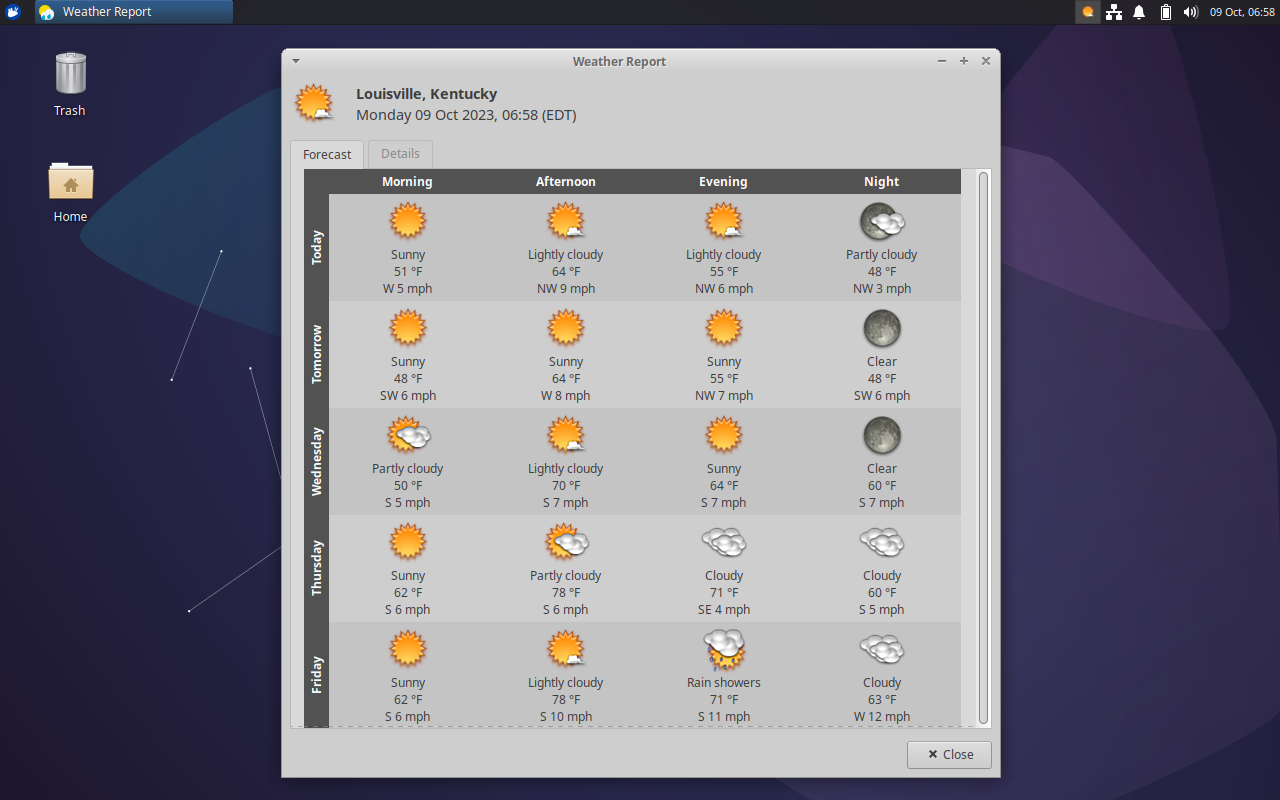
Task: Click the lightly cloudy icon for Wednesday Afternoon
Action: [x=566, y=435]
